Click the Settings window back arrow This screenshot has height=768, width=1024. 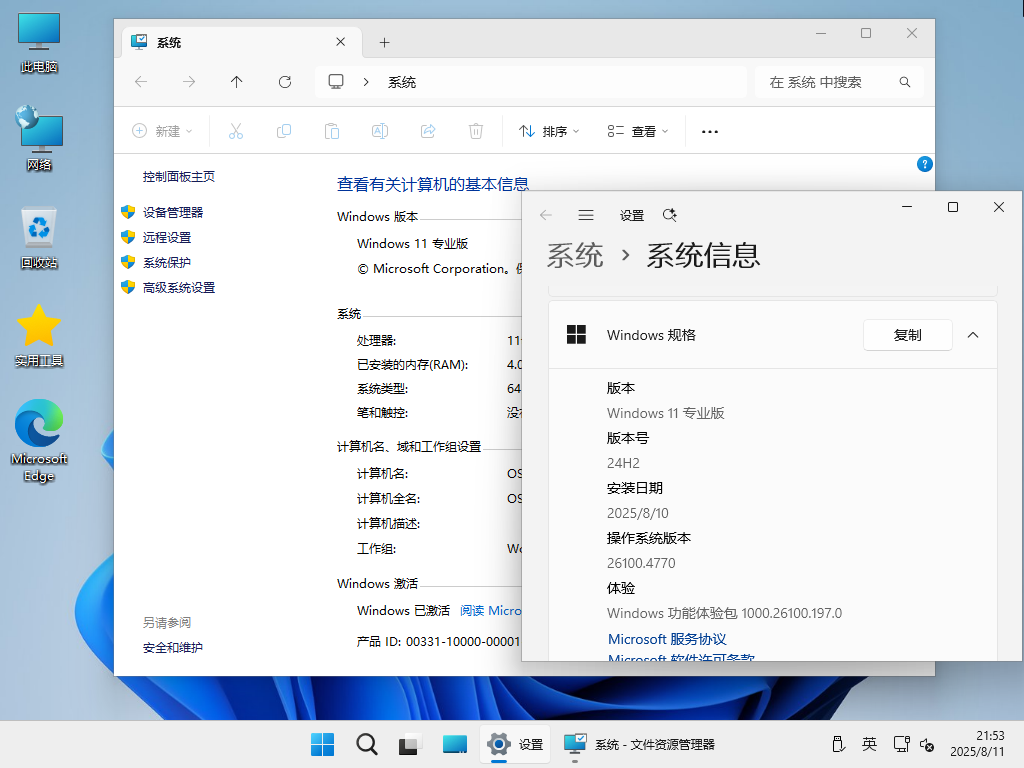tap(546, 215)
